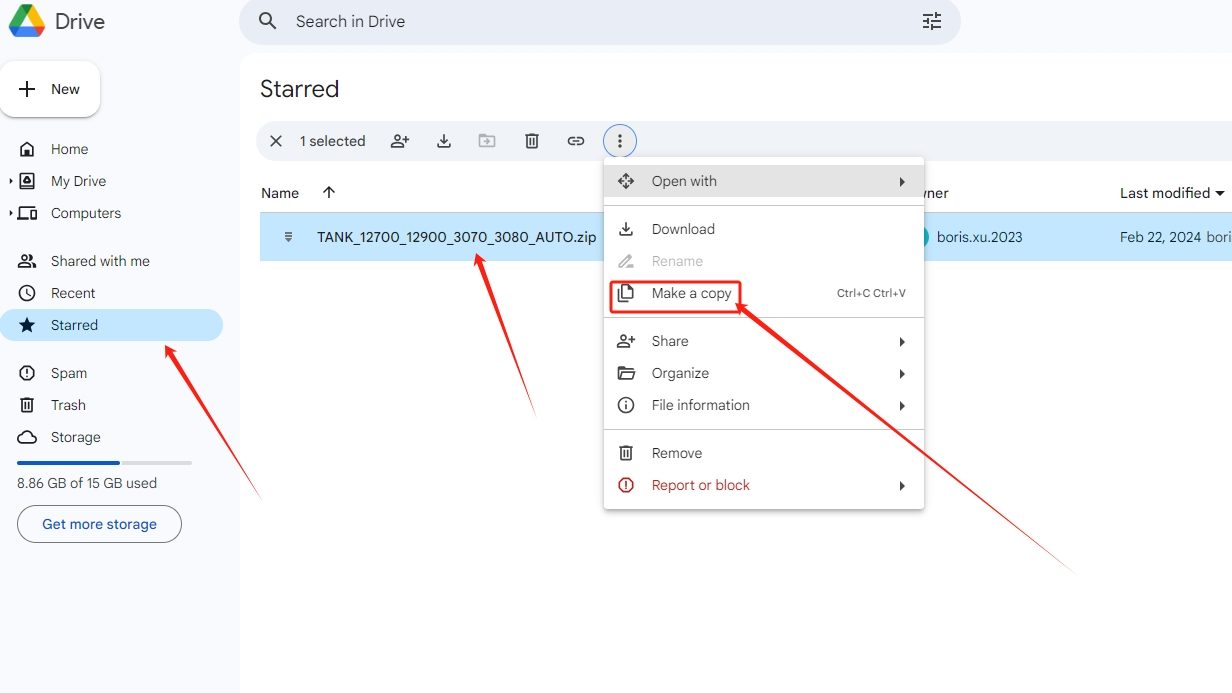Toggle the Name column sort arrow
Screen dimensions: 1232x693
(x=329, y=193)
